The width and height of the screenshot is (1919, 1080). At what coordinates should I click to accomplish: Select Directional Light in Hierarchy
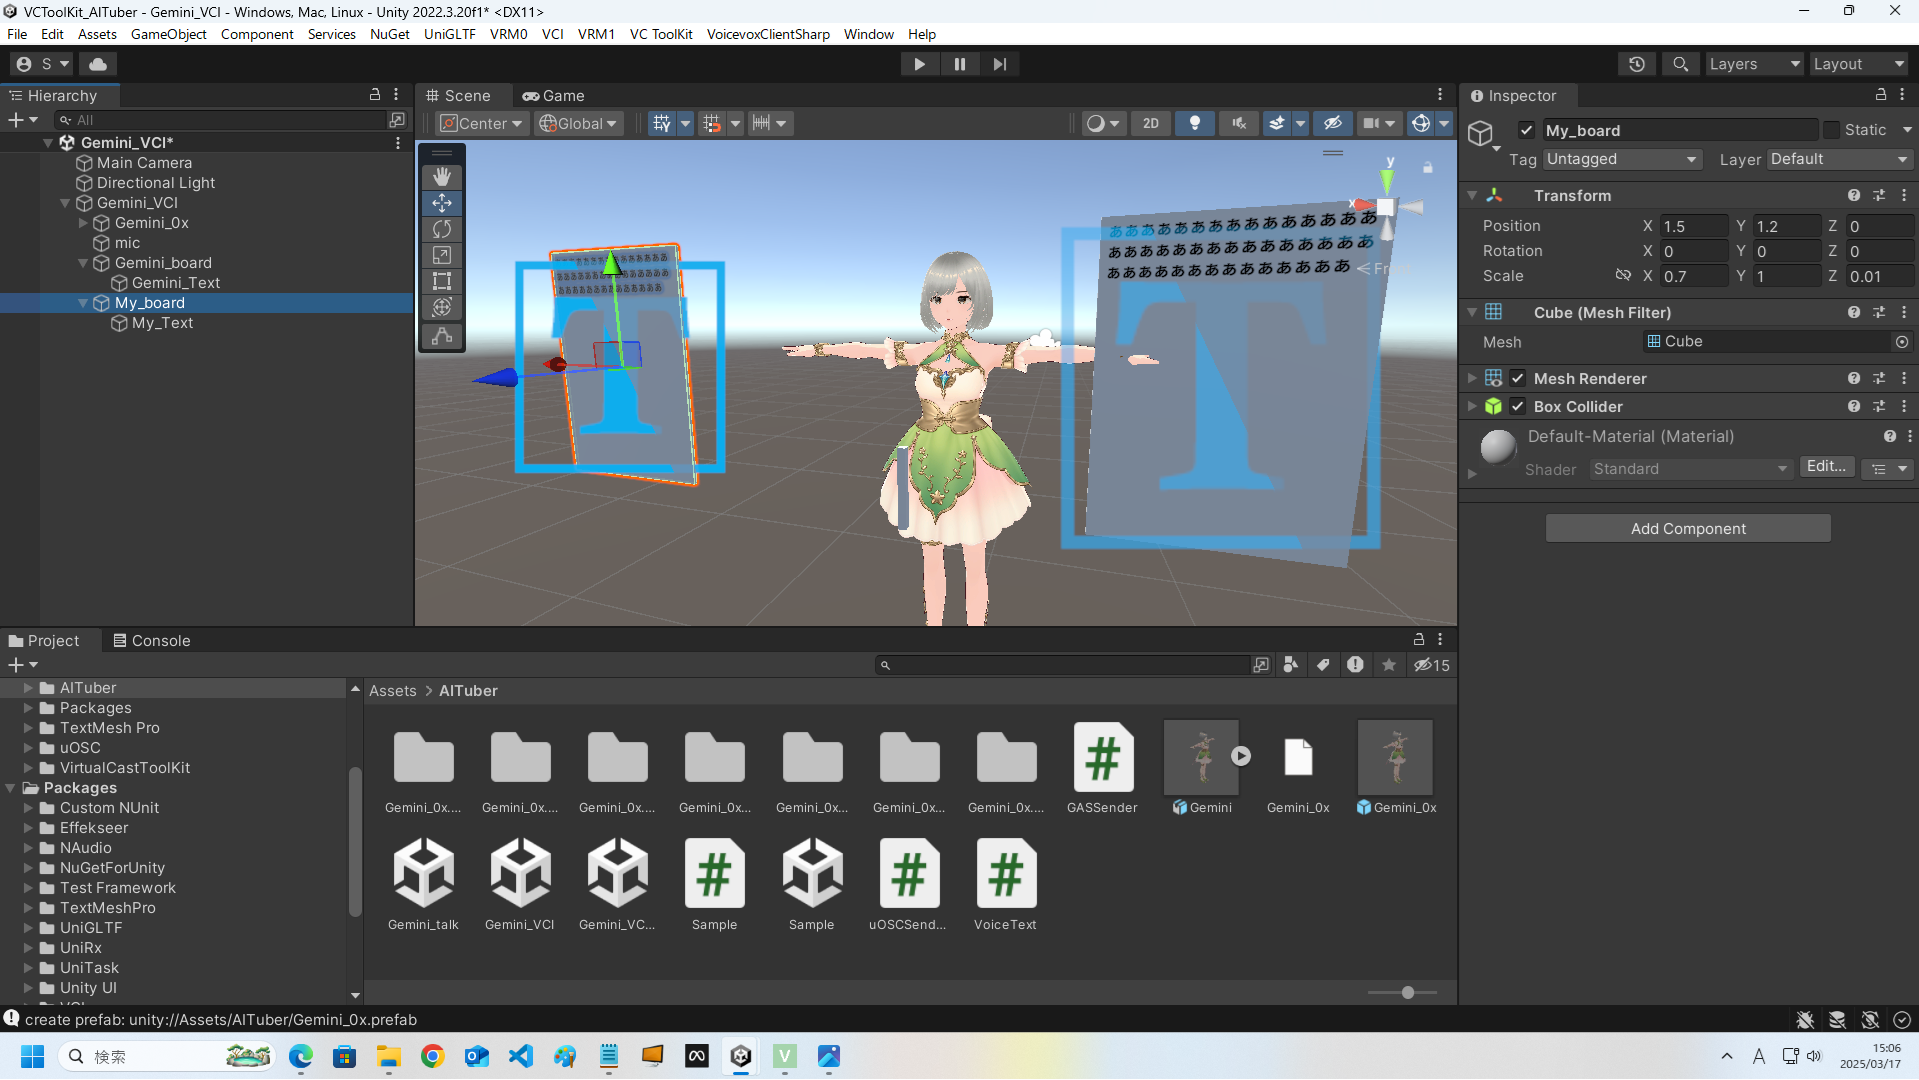click(x=156, y=183)
